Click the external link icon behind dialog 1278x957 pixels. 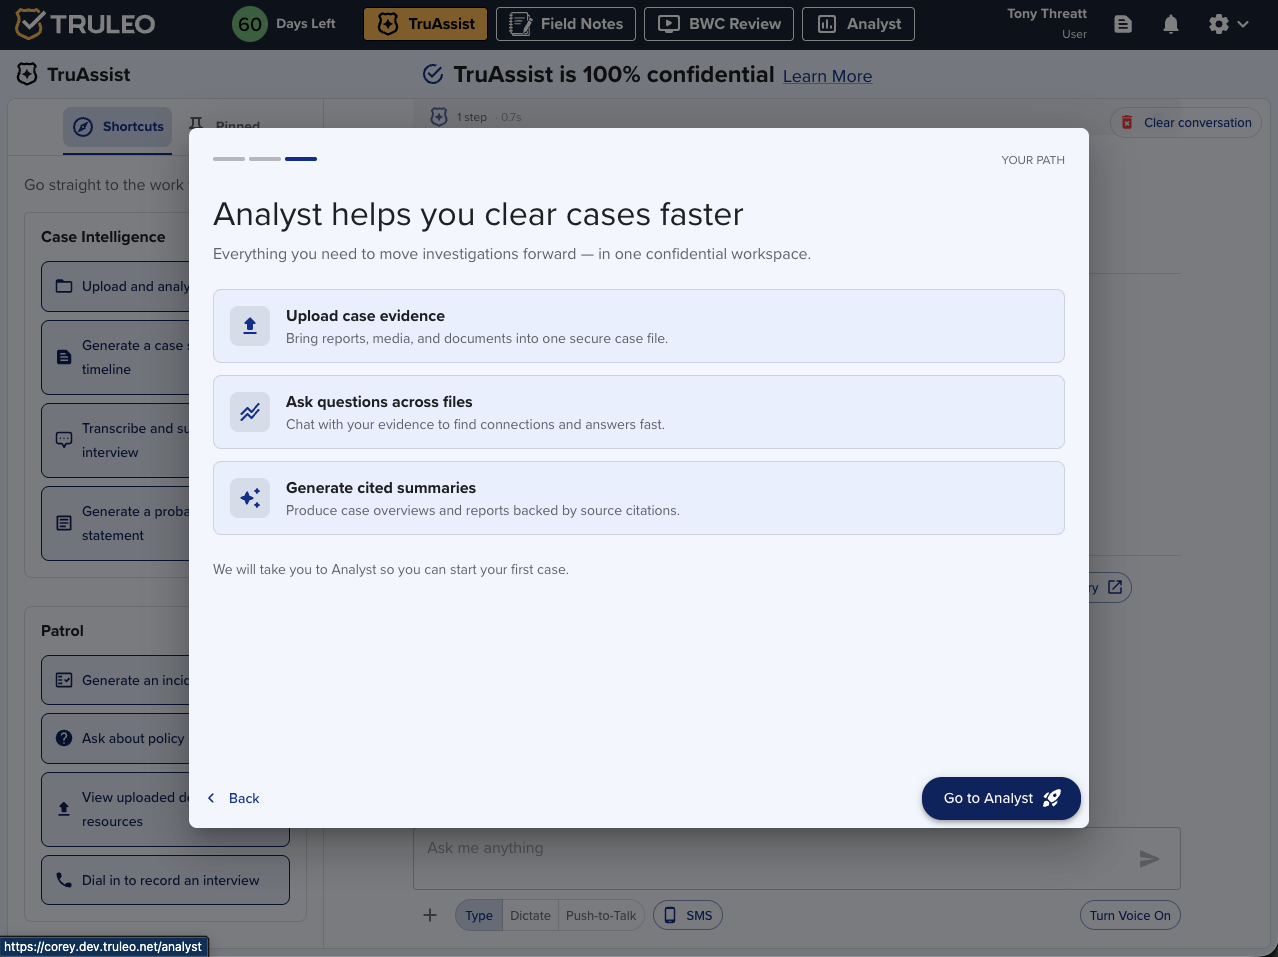click(1115, 587)
